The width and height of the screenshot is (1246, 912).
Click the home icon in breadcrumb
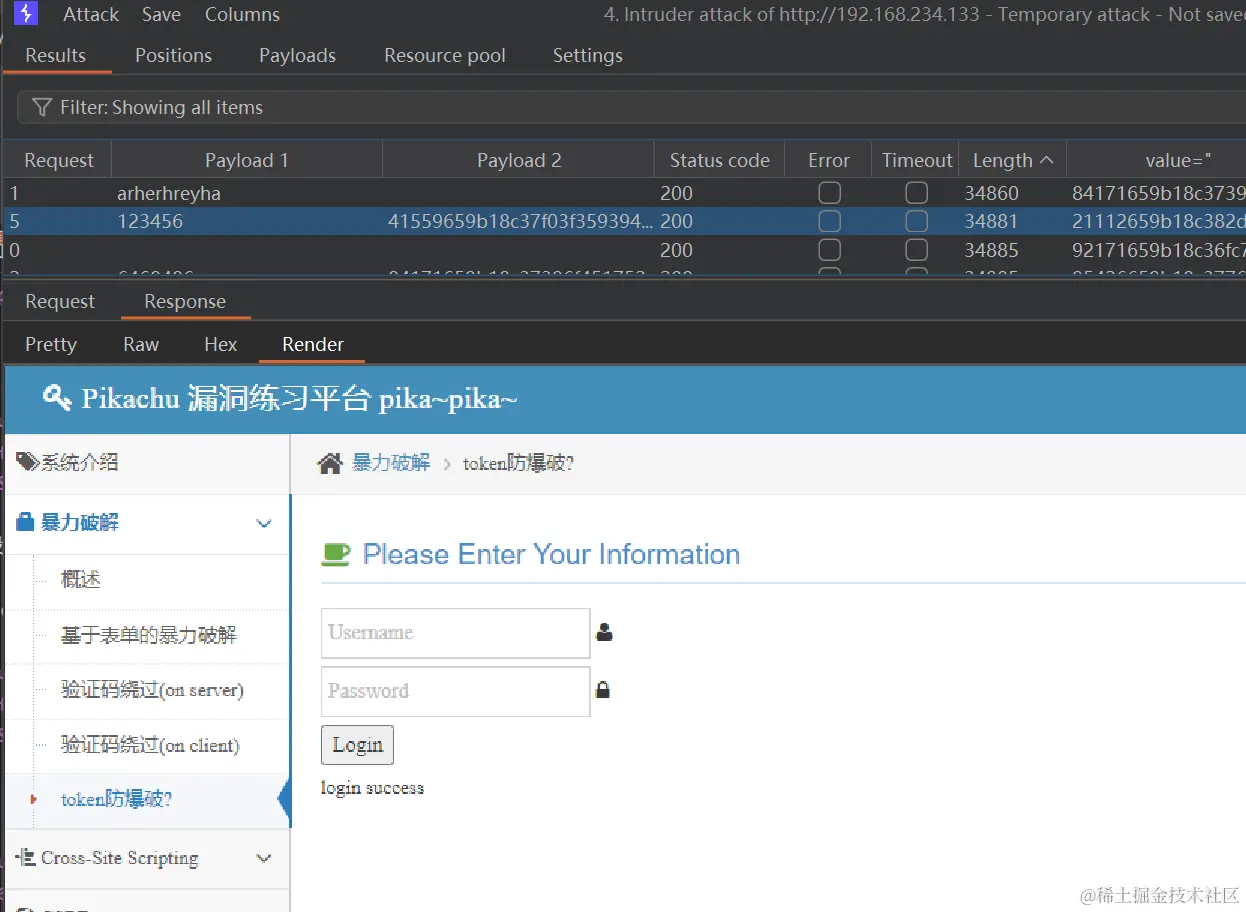pos(330,463)
